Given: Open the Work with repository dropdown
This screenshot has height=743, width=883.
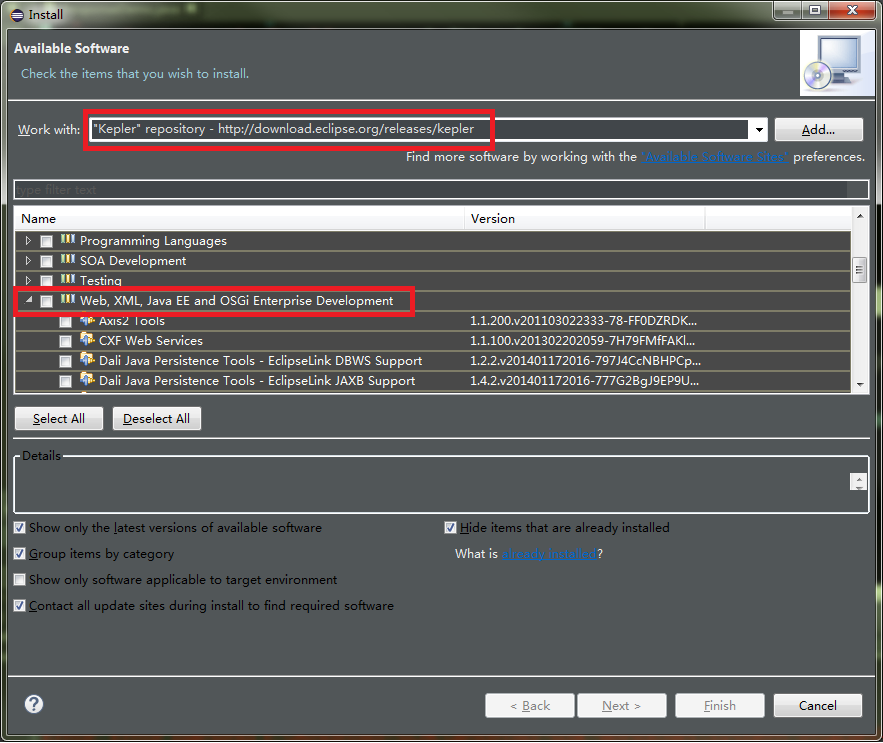Looking at the screenshot, I should tap(759, 130).
